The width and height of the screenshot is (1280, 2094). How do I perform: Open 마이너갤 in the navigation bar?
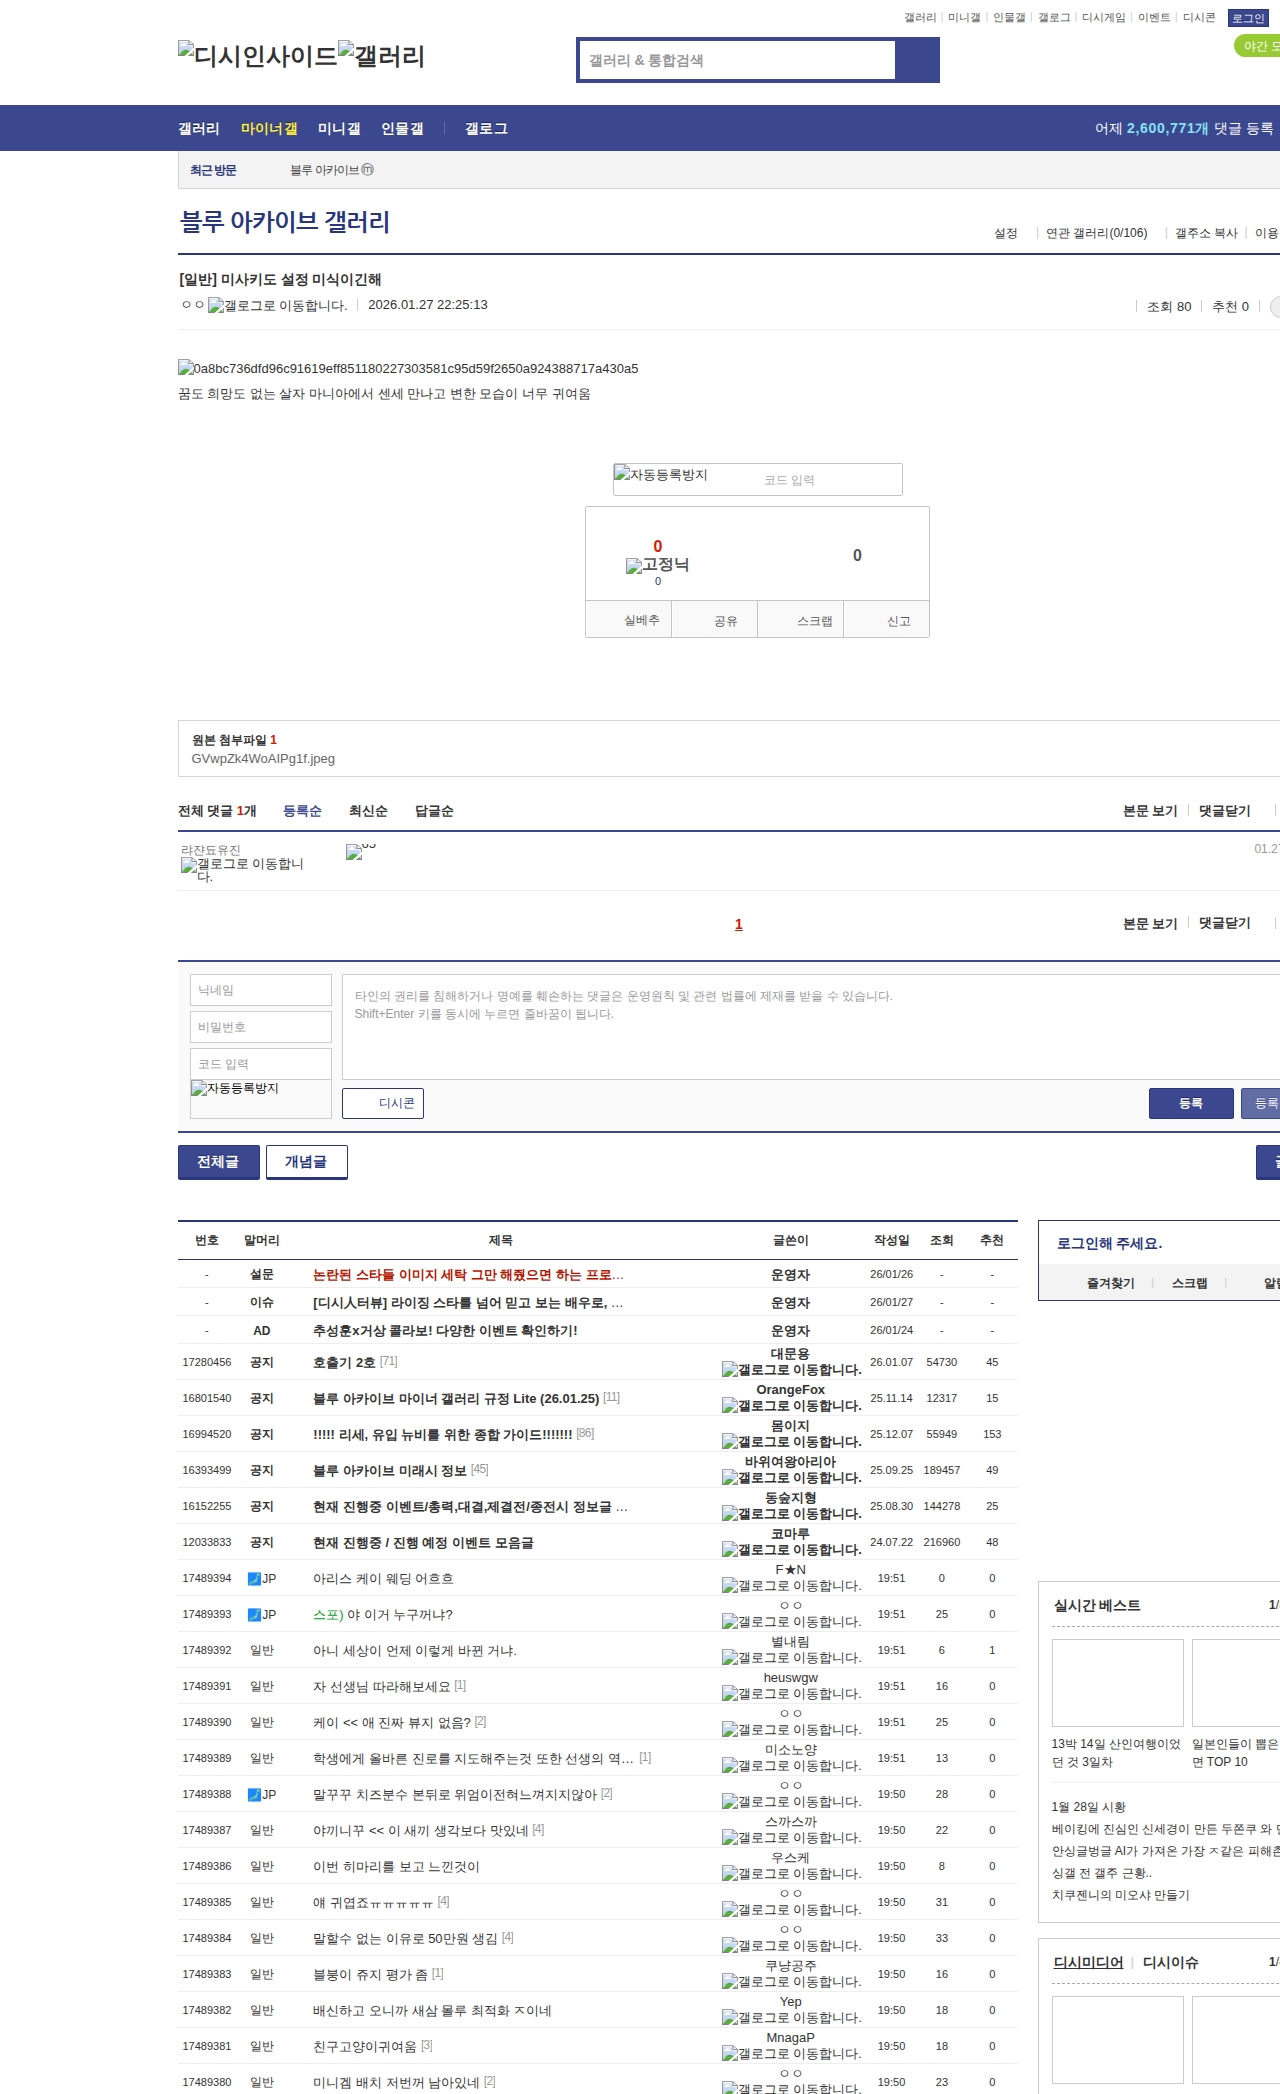[x=269, y=128]
